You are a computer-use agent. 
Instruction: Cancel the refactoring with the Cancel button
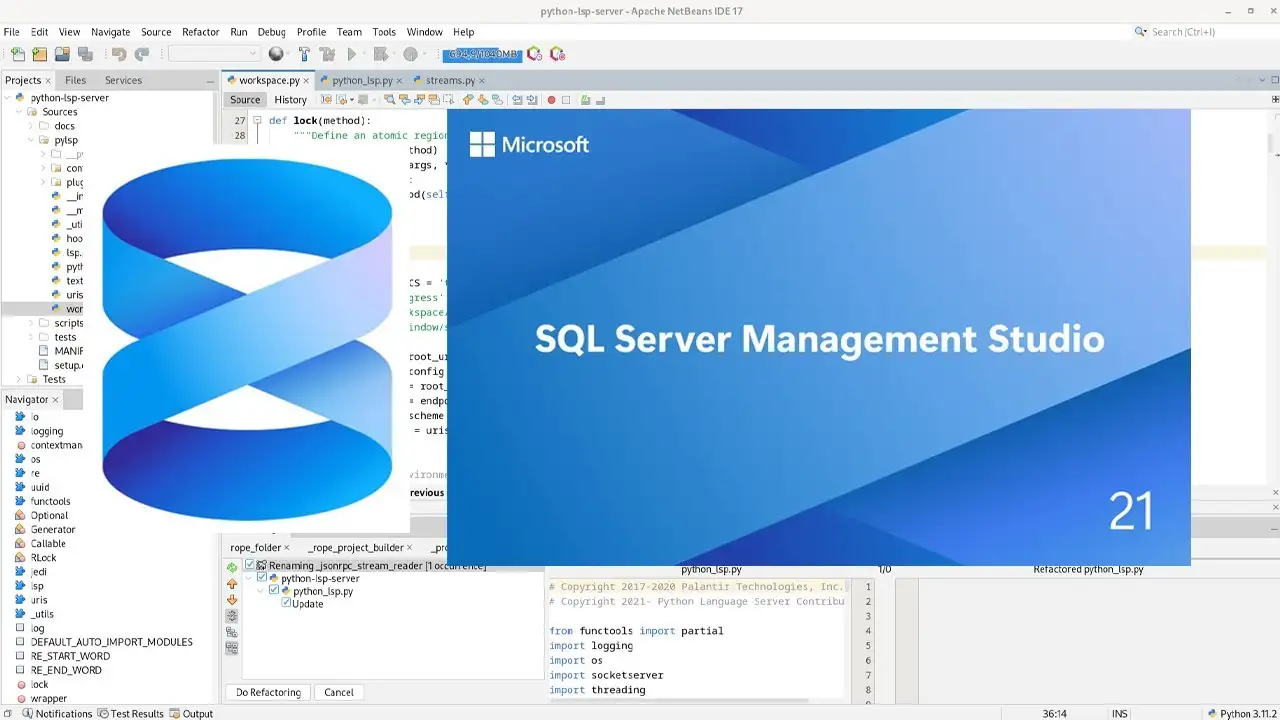pos(339,692)
